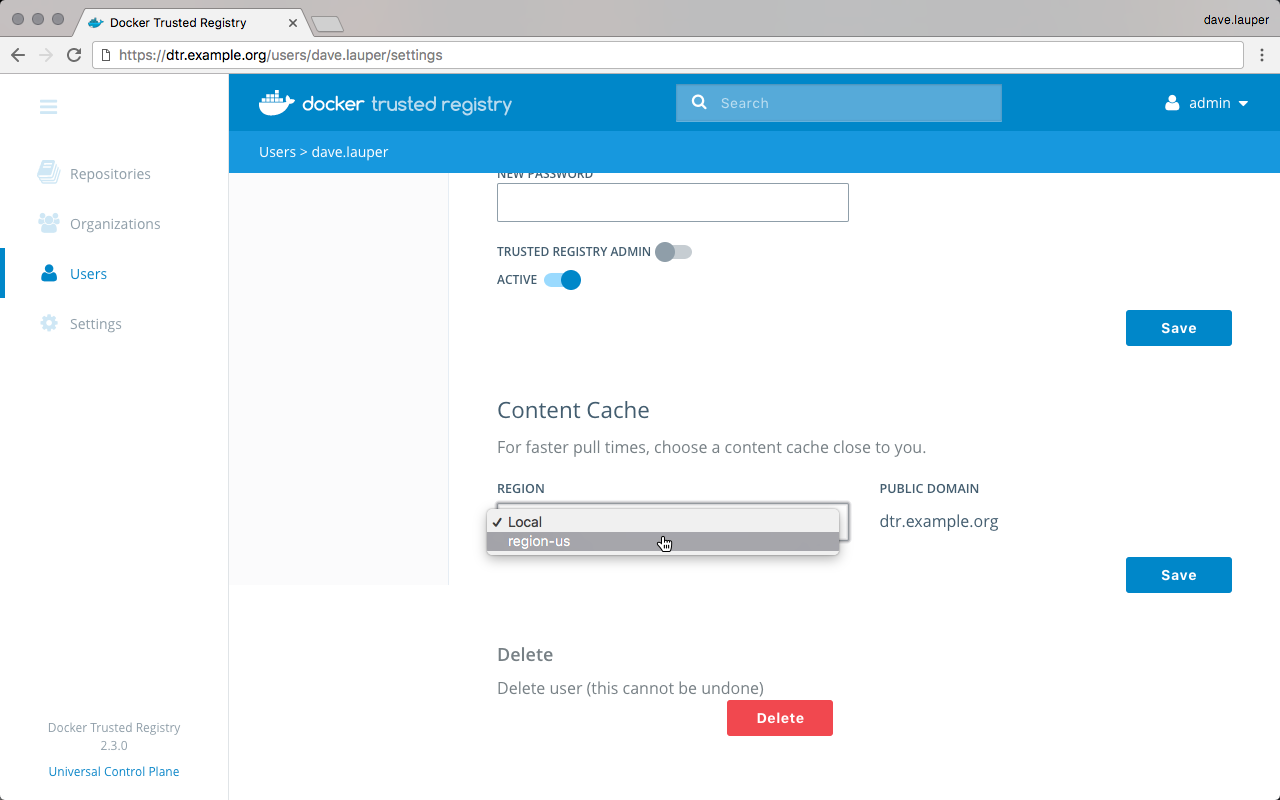Open the Universal Control Plane link

[x=114, y=771]
